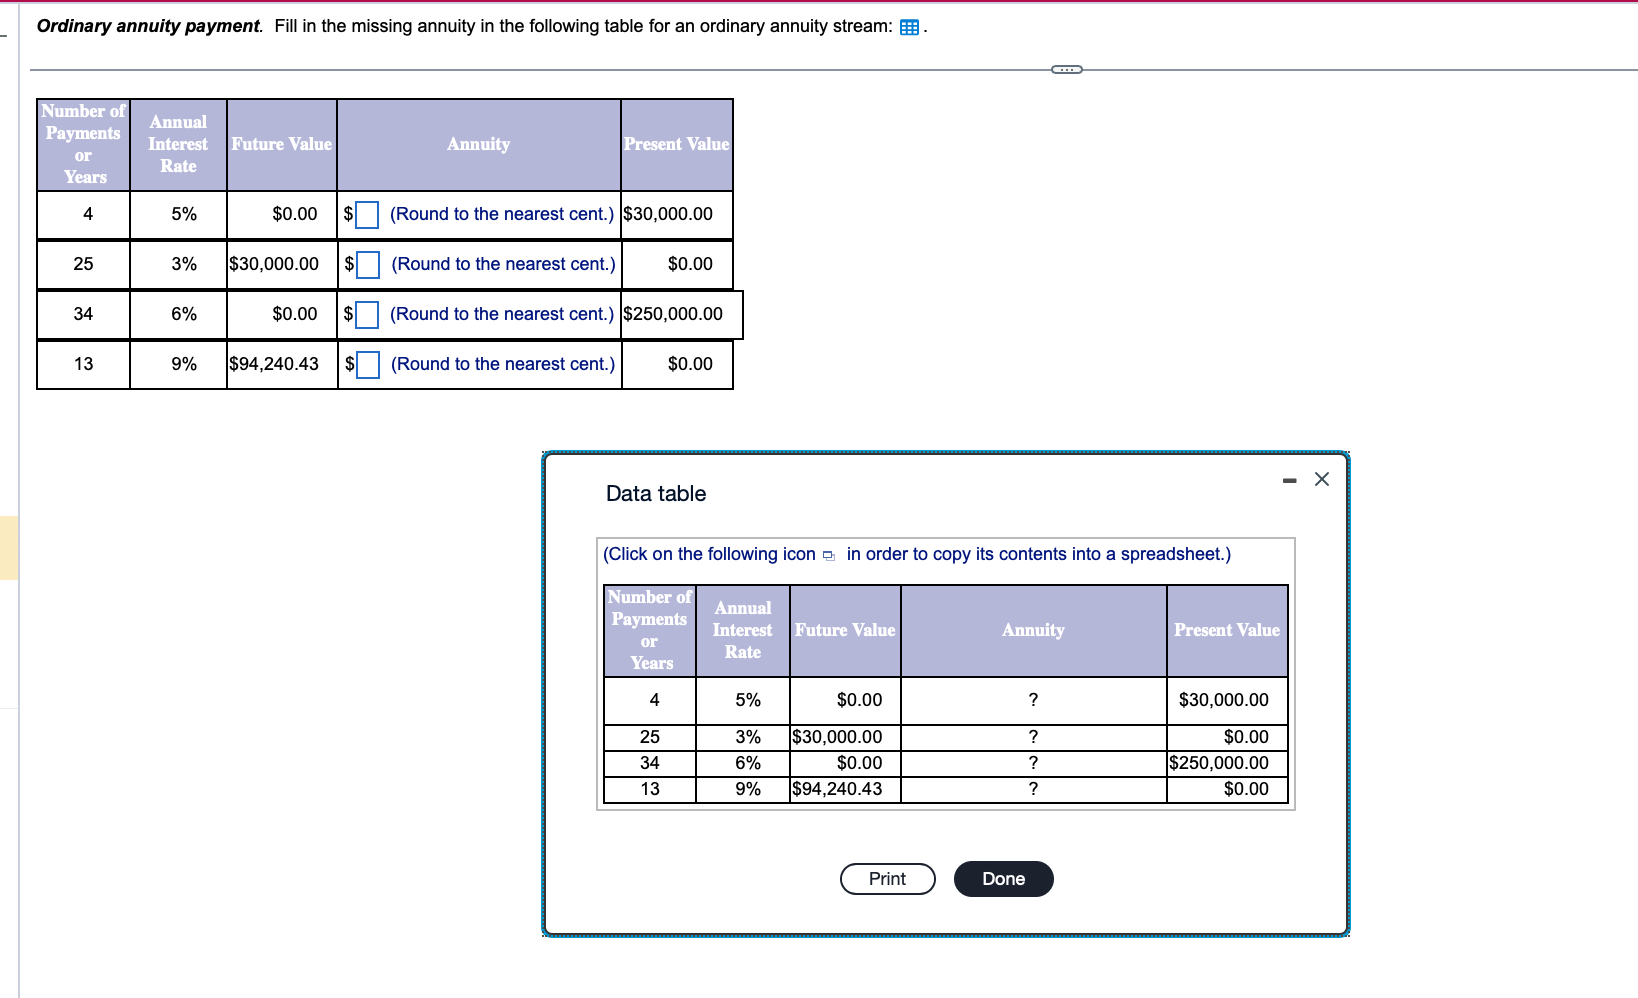
Task: Click the annuity input box in the 3% row
Action: tap(367, 264)
